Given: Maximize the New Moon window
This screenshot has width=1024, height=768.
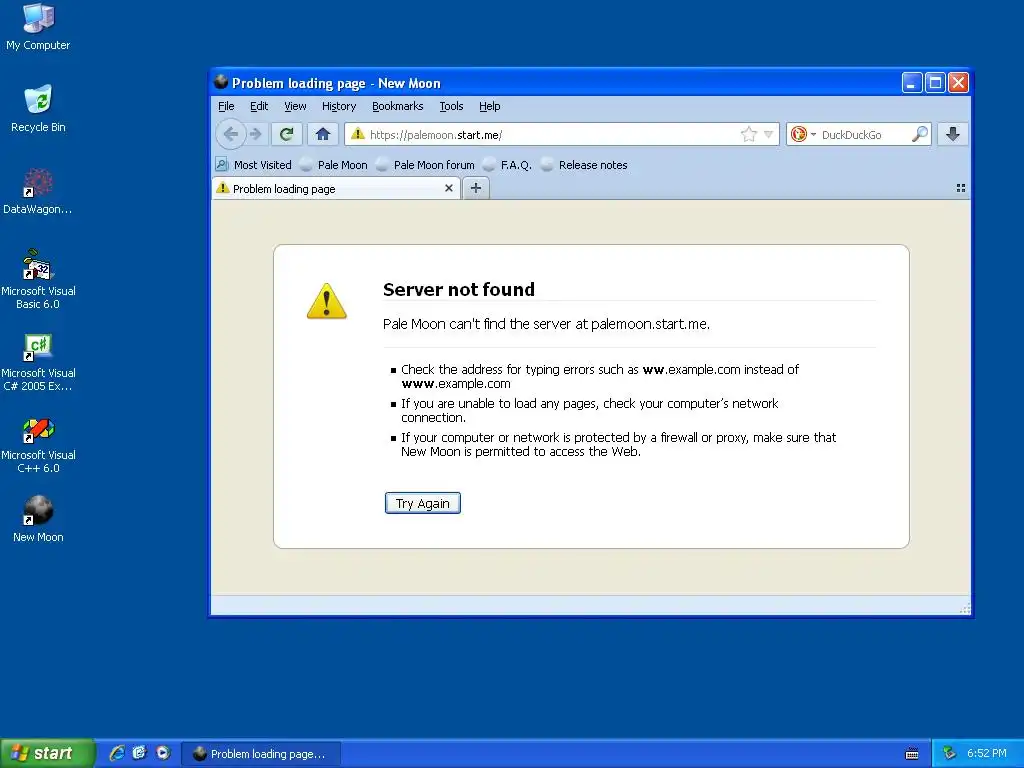Looking at the screenshot, I should 935,83.
